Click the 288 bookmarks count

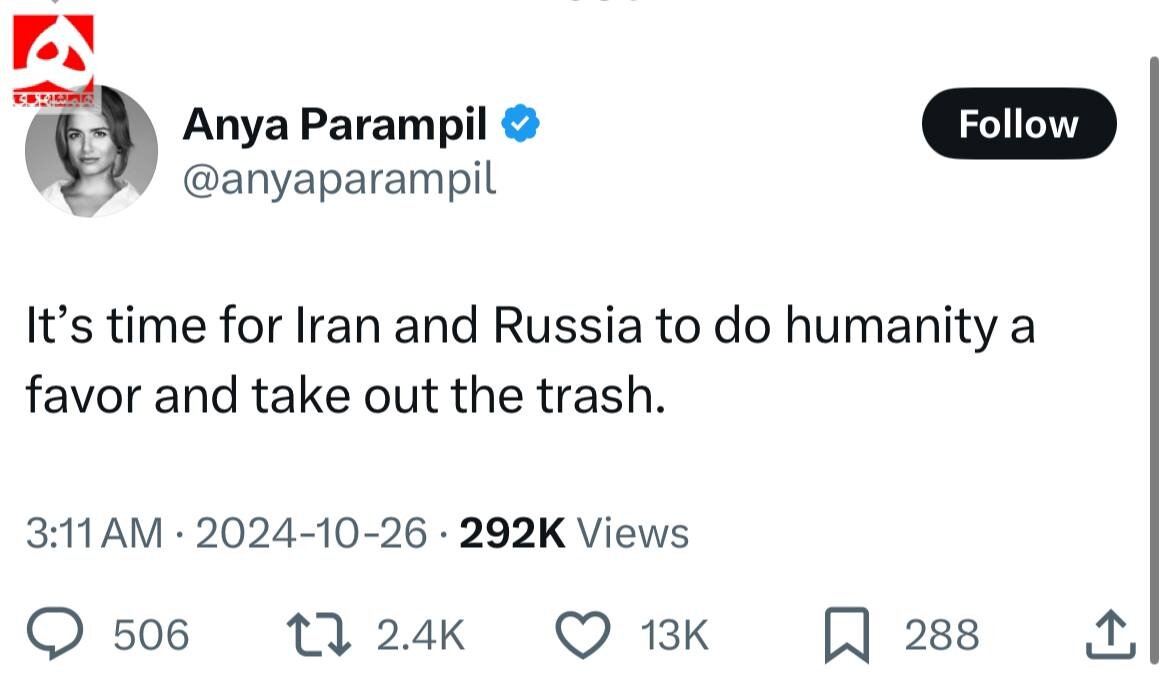click(x=942, y=636)
